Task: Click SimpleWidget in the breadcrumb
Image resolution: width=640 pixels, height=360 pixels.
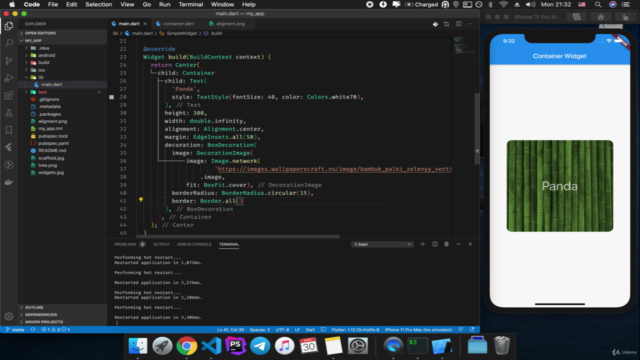Action: pyautogui.click(x=182, y=33)
